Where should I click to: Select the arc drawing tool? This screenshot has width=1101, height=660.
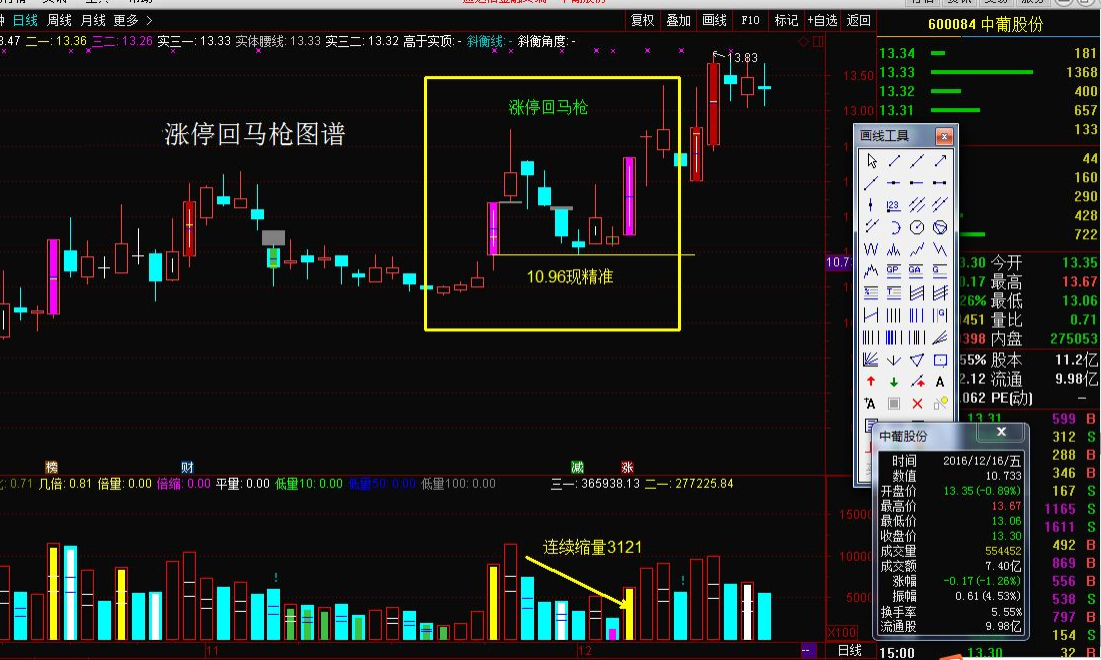(x=895, y=227)
